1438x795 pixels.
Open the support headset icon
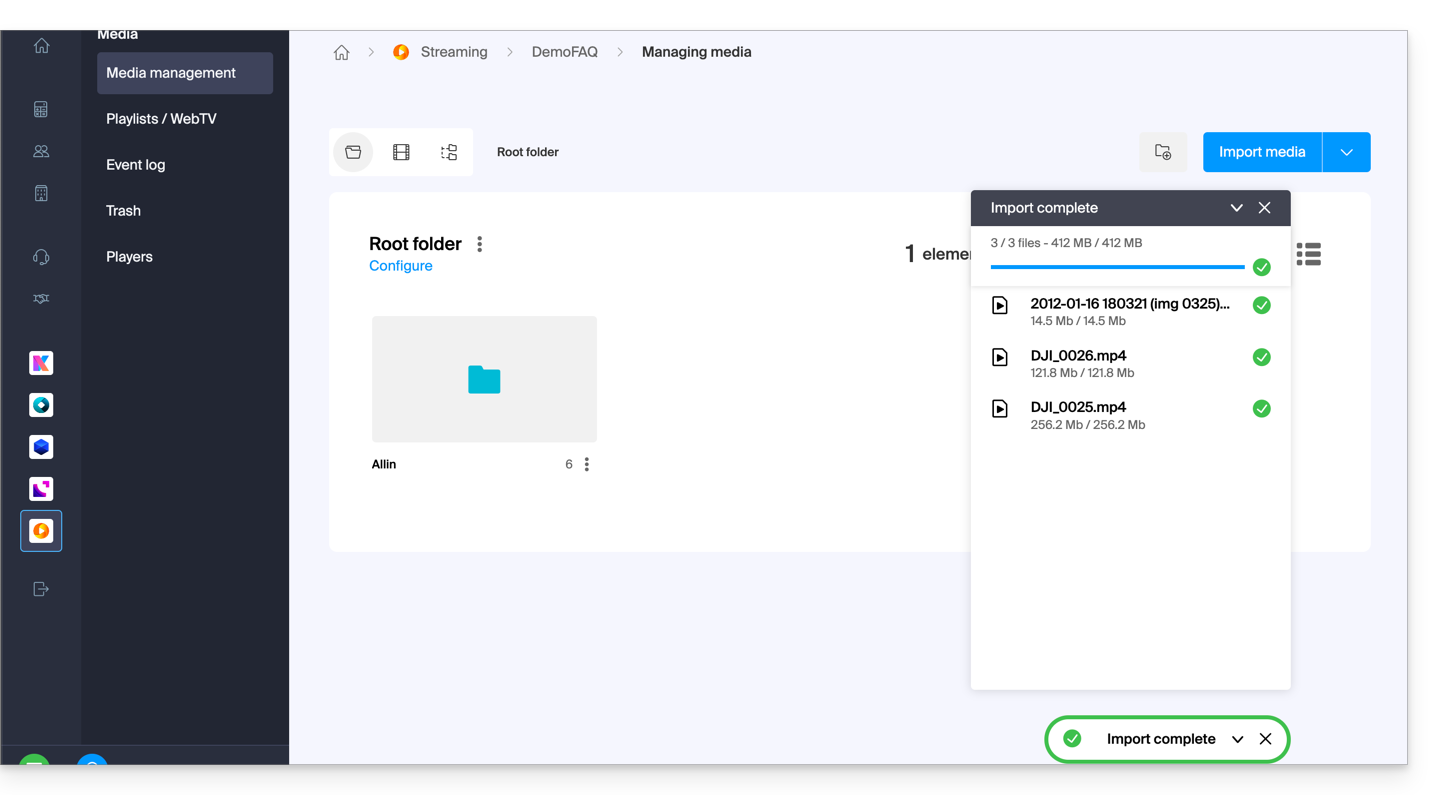click(x=41, y=257)
